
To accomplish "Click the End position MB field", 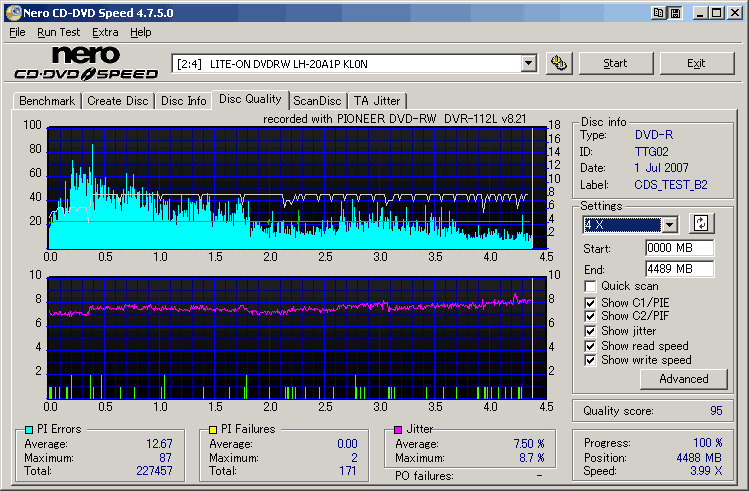I will coord(678,269).
